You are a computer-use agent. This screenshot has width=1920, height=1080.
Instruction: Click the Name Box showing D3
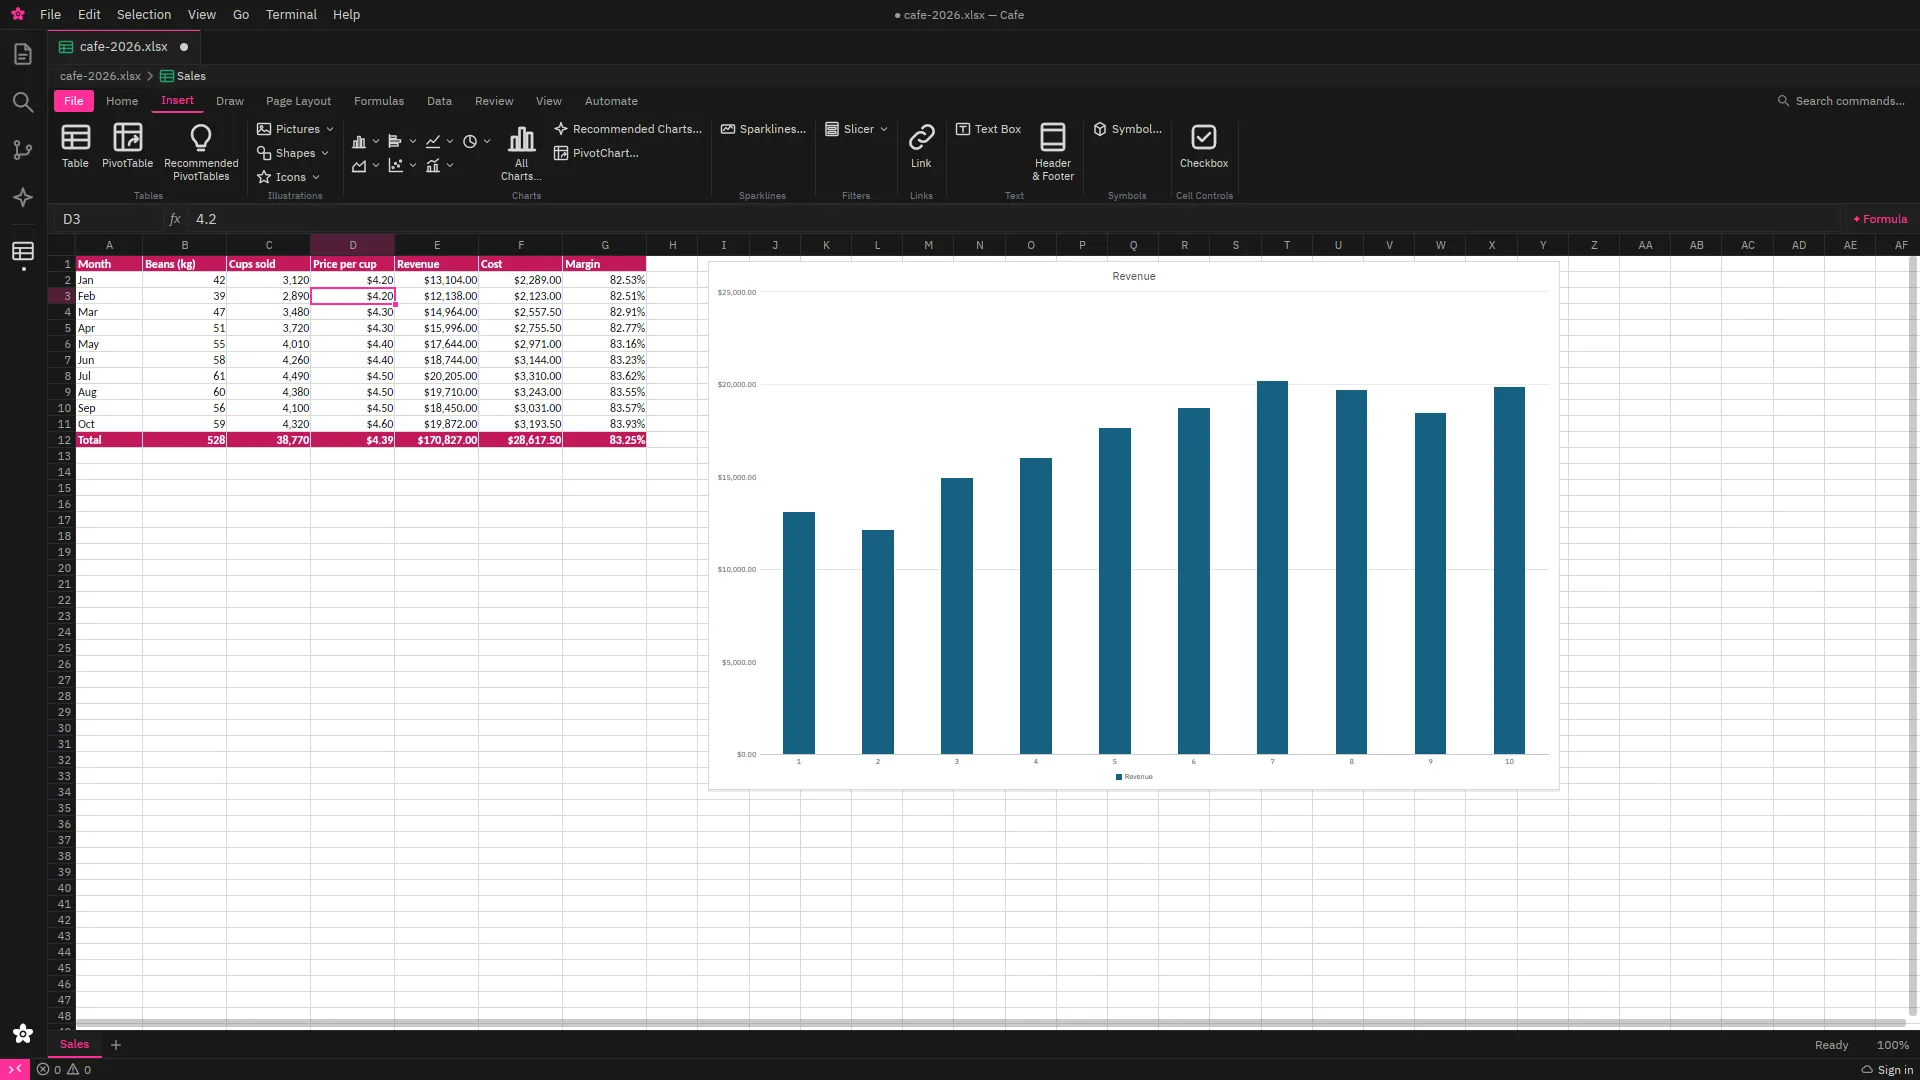coord(108,219)
